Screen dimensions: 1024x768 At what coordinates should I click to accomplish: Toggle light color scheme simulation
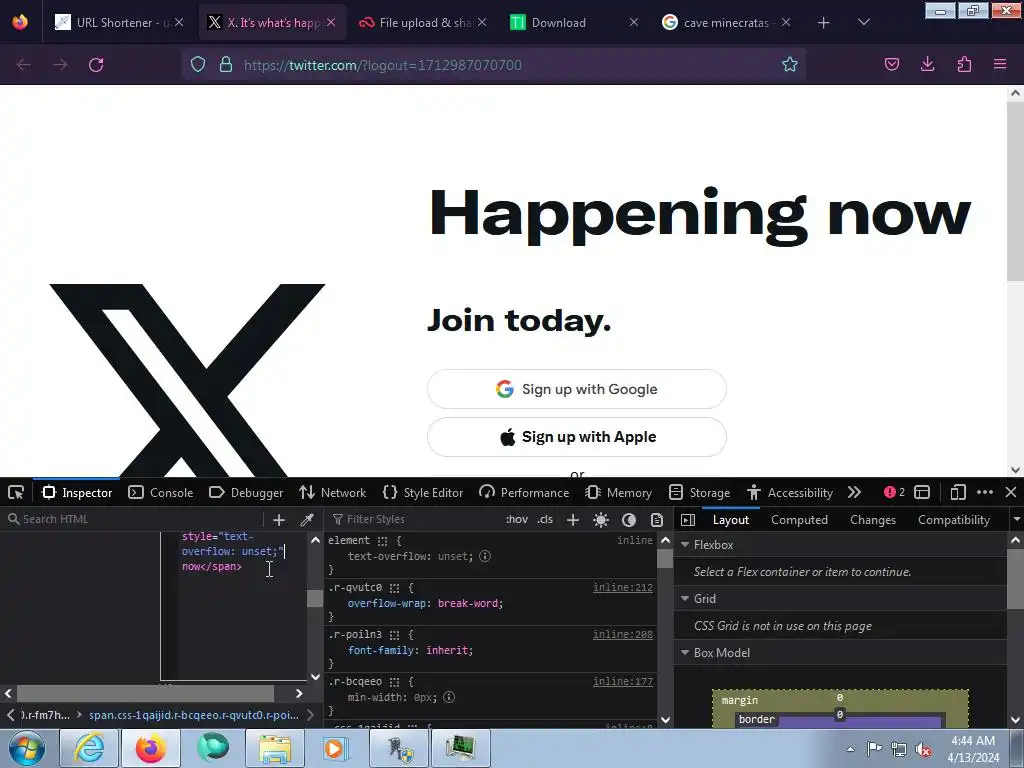601,519
